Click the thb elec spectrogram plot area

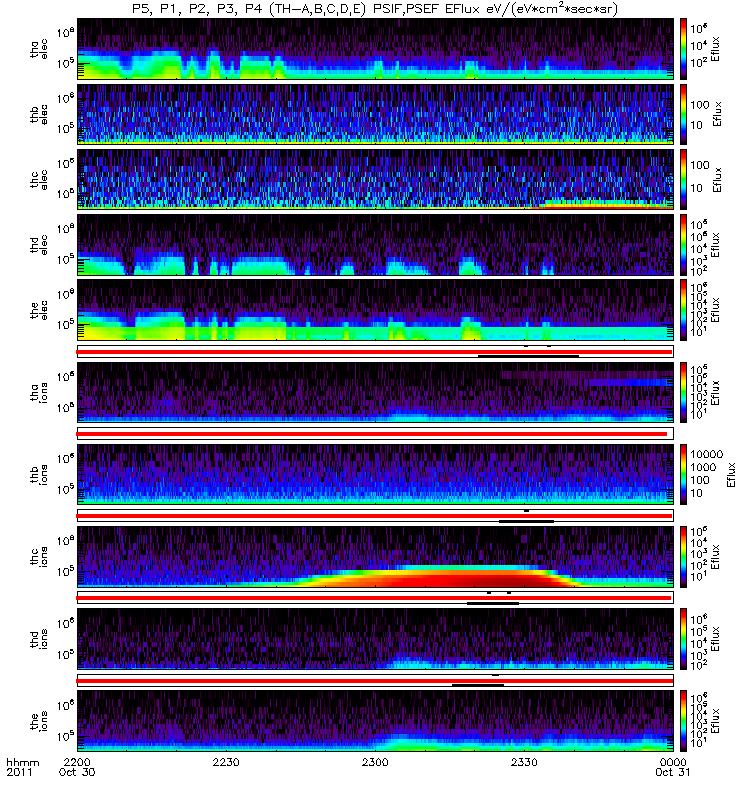375,114
